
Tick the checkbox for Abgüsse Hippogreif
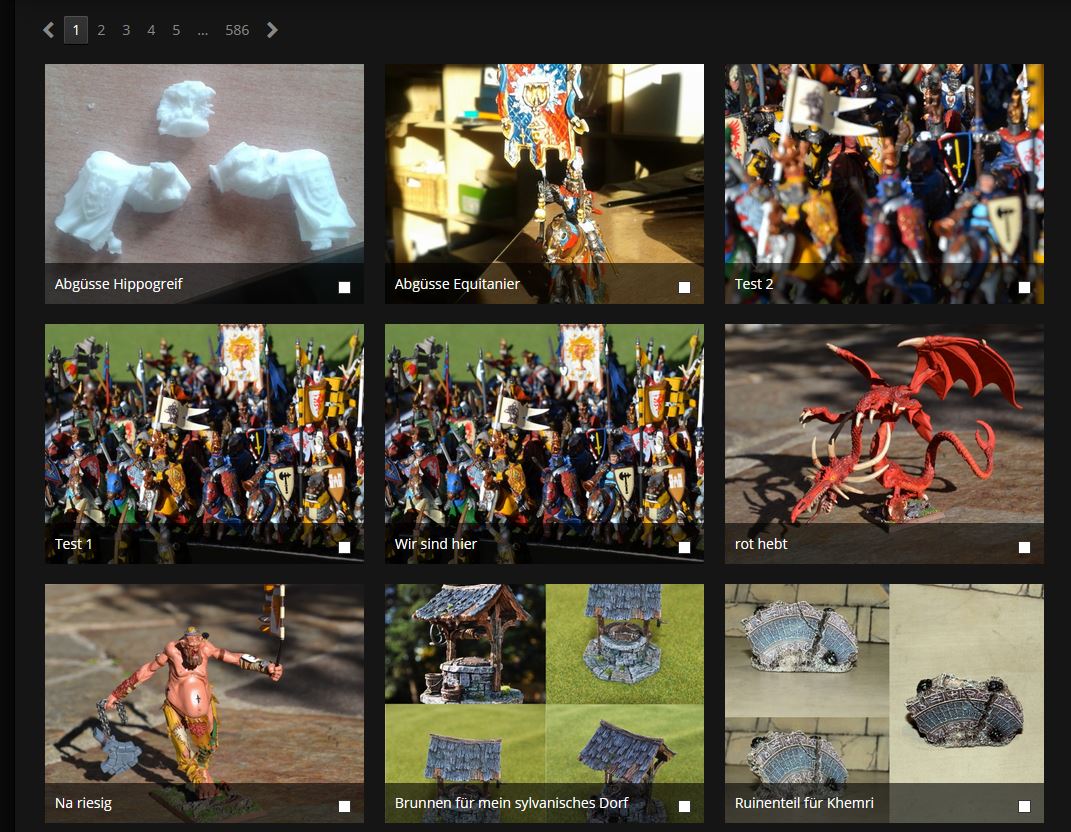(x=344, y=287)
